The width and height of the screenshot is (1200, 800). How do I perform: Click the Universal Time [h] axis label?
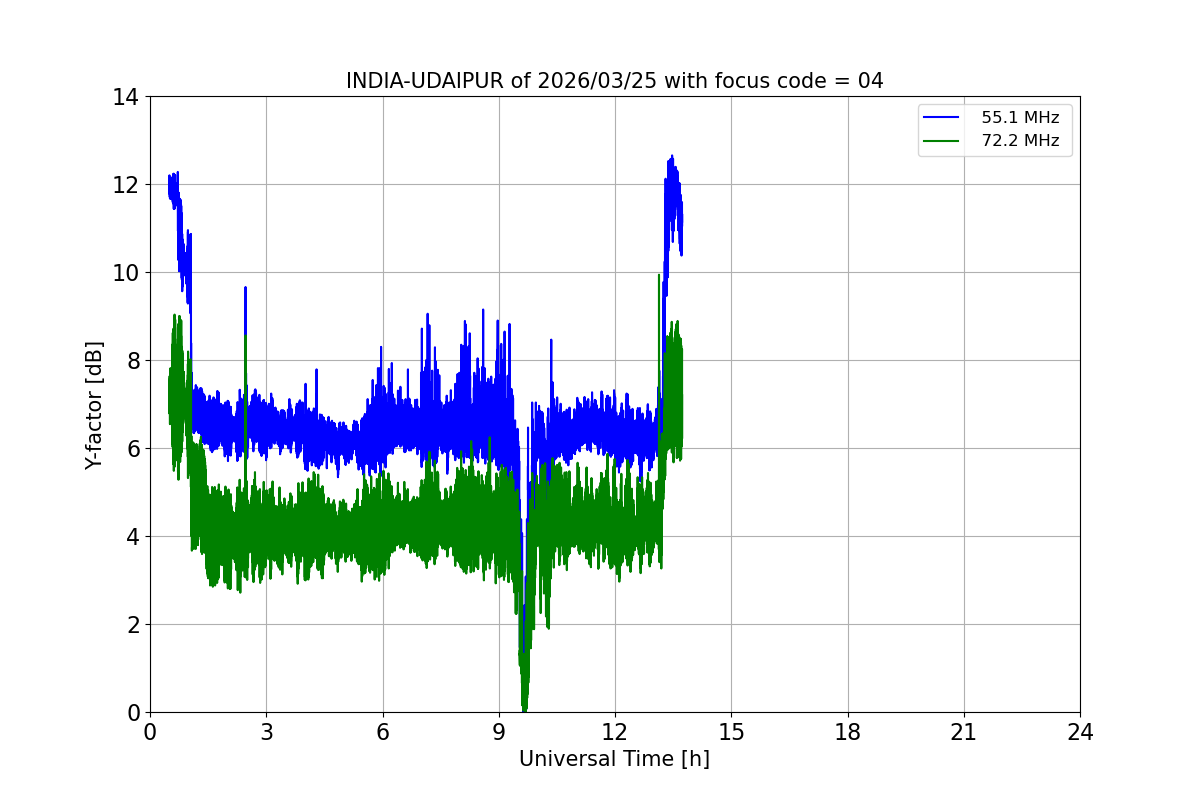(x=614, y=759)
